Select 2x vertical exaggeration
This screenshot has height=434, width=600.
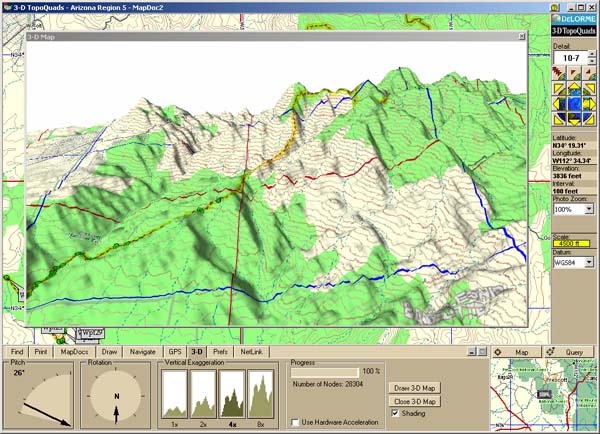(203, 394)
